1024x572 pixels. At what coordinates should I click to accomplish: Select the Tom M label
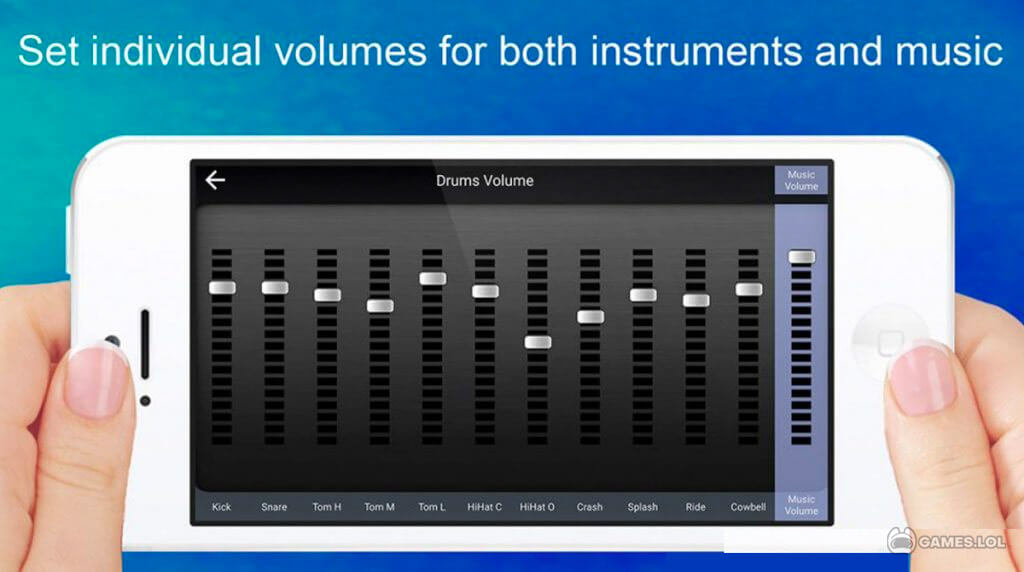point(379,507)
